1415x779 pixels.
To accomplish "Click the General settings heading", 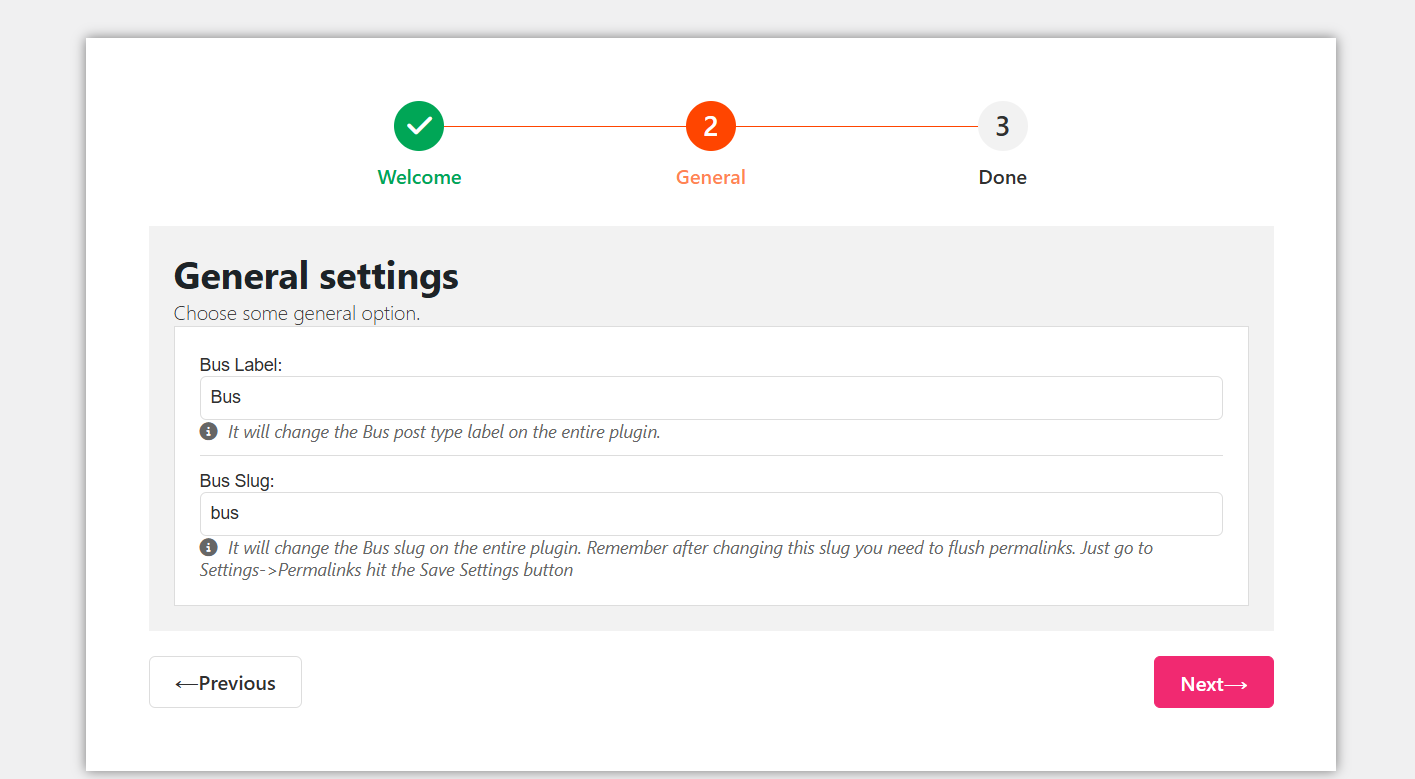I will pos(316,275).
